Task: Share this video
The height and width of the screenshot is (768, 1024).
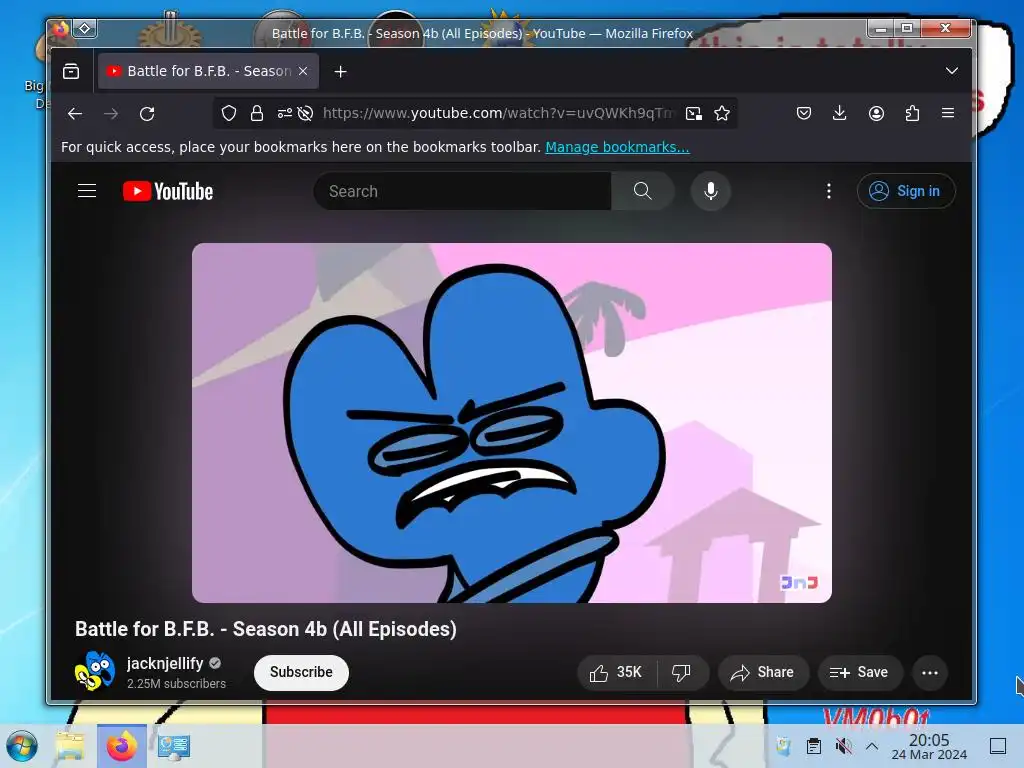Action: tap(763, 673)
